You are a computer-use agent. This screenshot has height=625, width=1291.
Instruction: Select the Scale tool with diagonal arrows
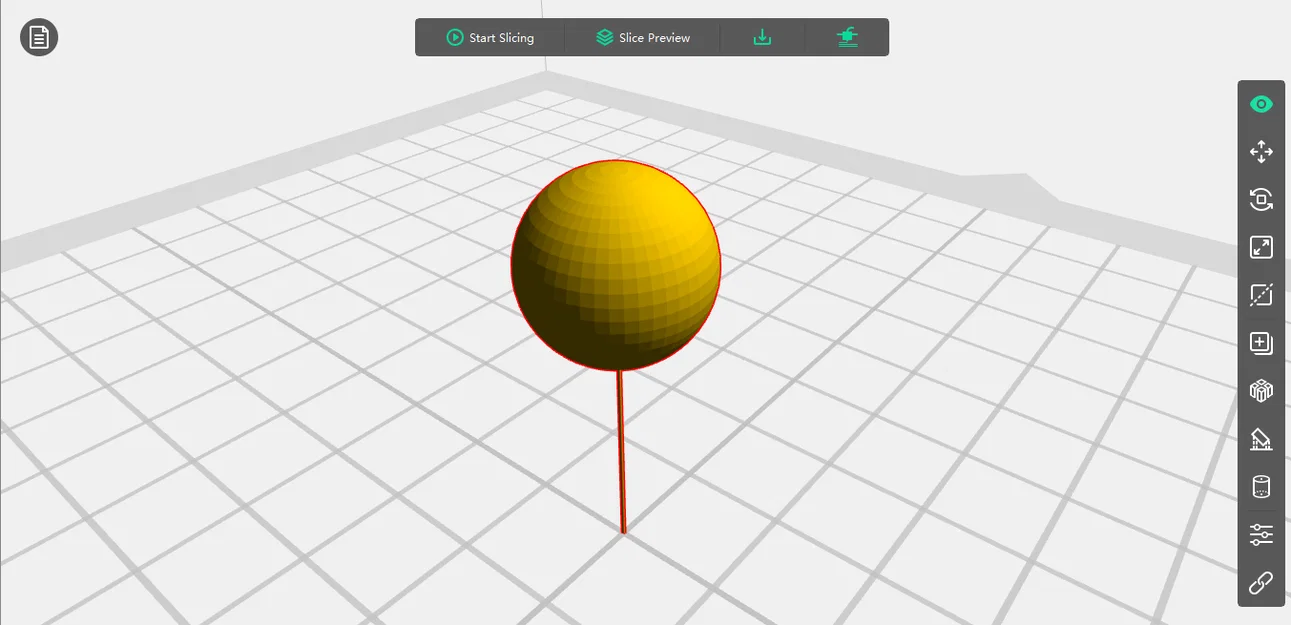click(1261, 247)
